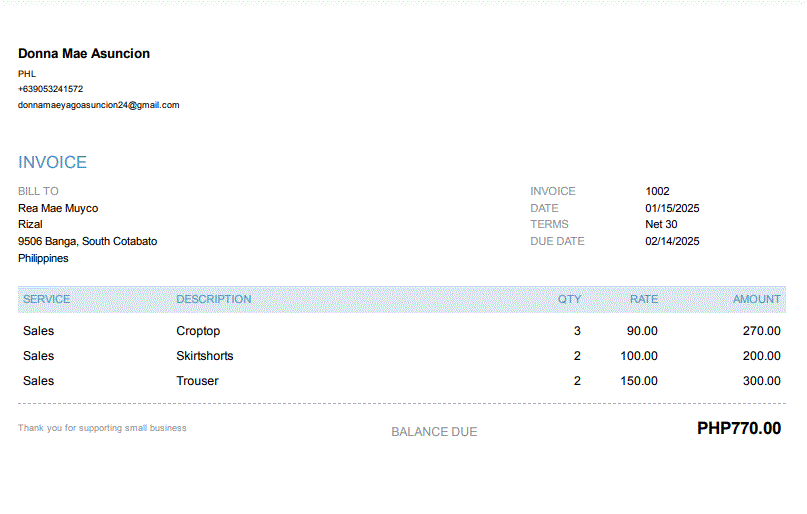This screenshot has width=807, height=514.
Task: Click the Croptop rate 90.00
Action: [x=642, y=331]
